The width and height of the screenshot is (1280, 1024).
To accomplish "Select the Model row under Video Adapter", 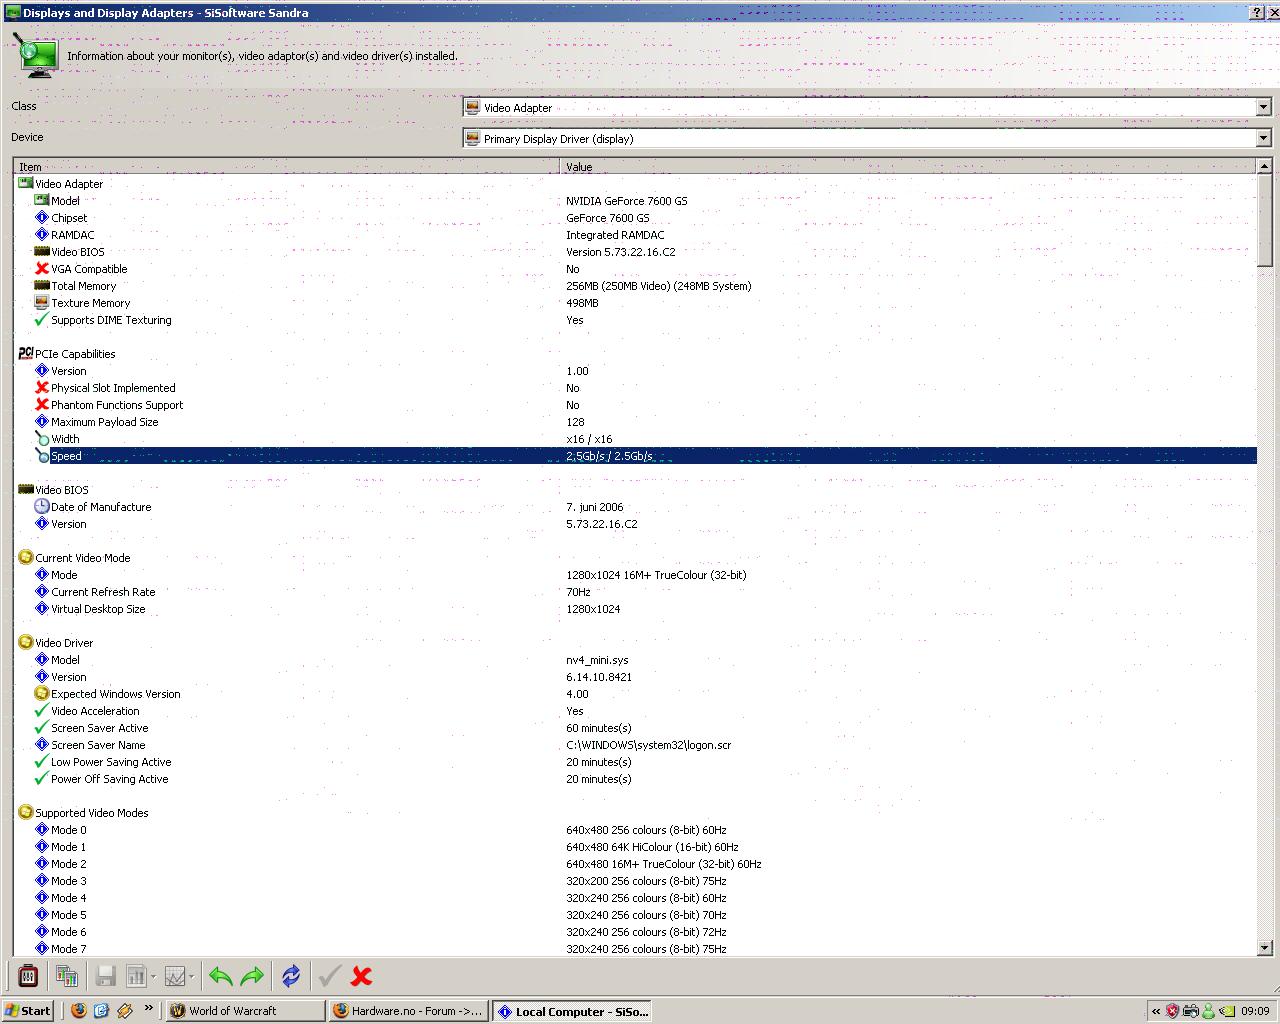I will pos(636,200).
